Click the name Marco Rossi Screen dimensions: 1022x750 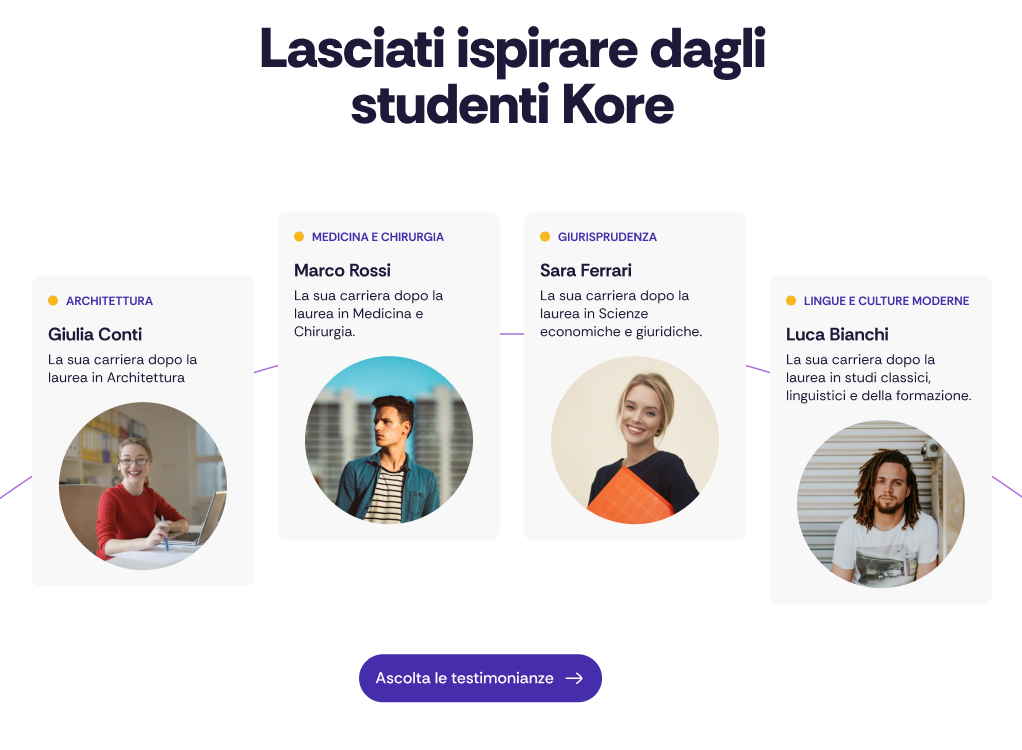[342, 270]
